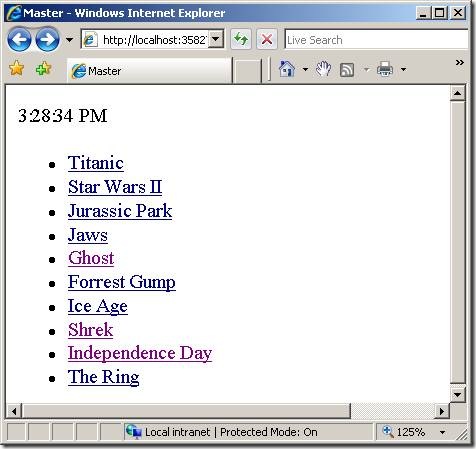Open the visited Shrek link
476x449 pixels.
coord(91,330)
